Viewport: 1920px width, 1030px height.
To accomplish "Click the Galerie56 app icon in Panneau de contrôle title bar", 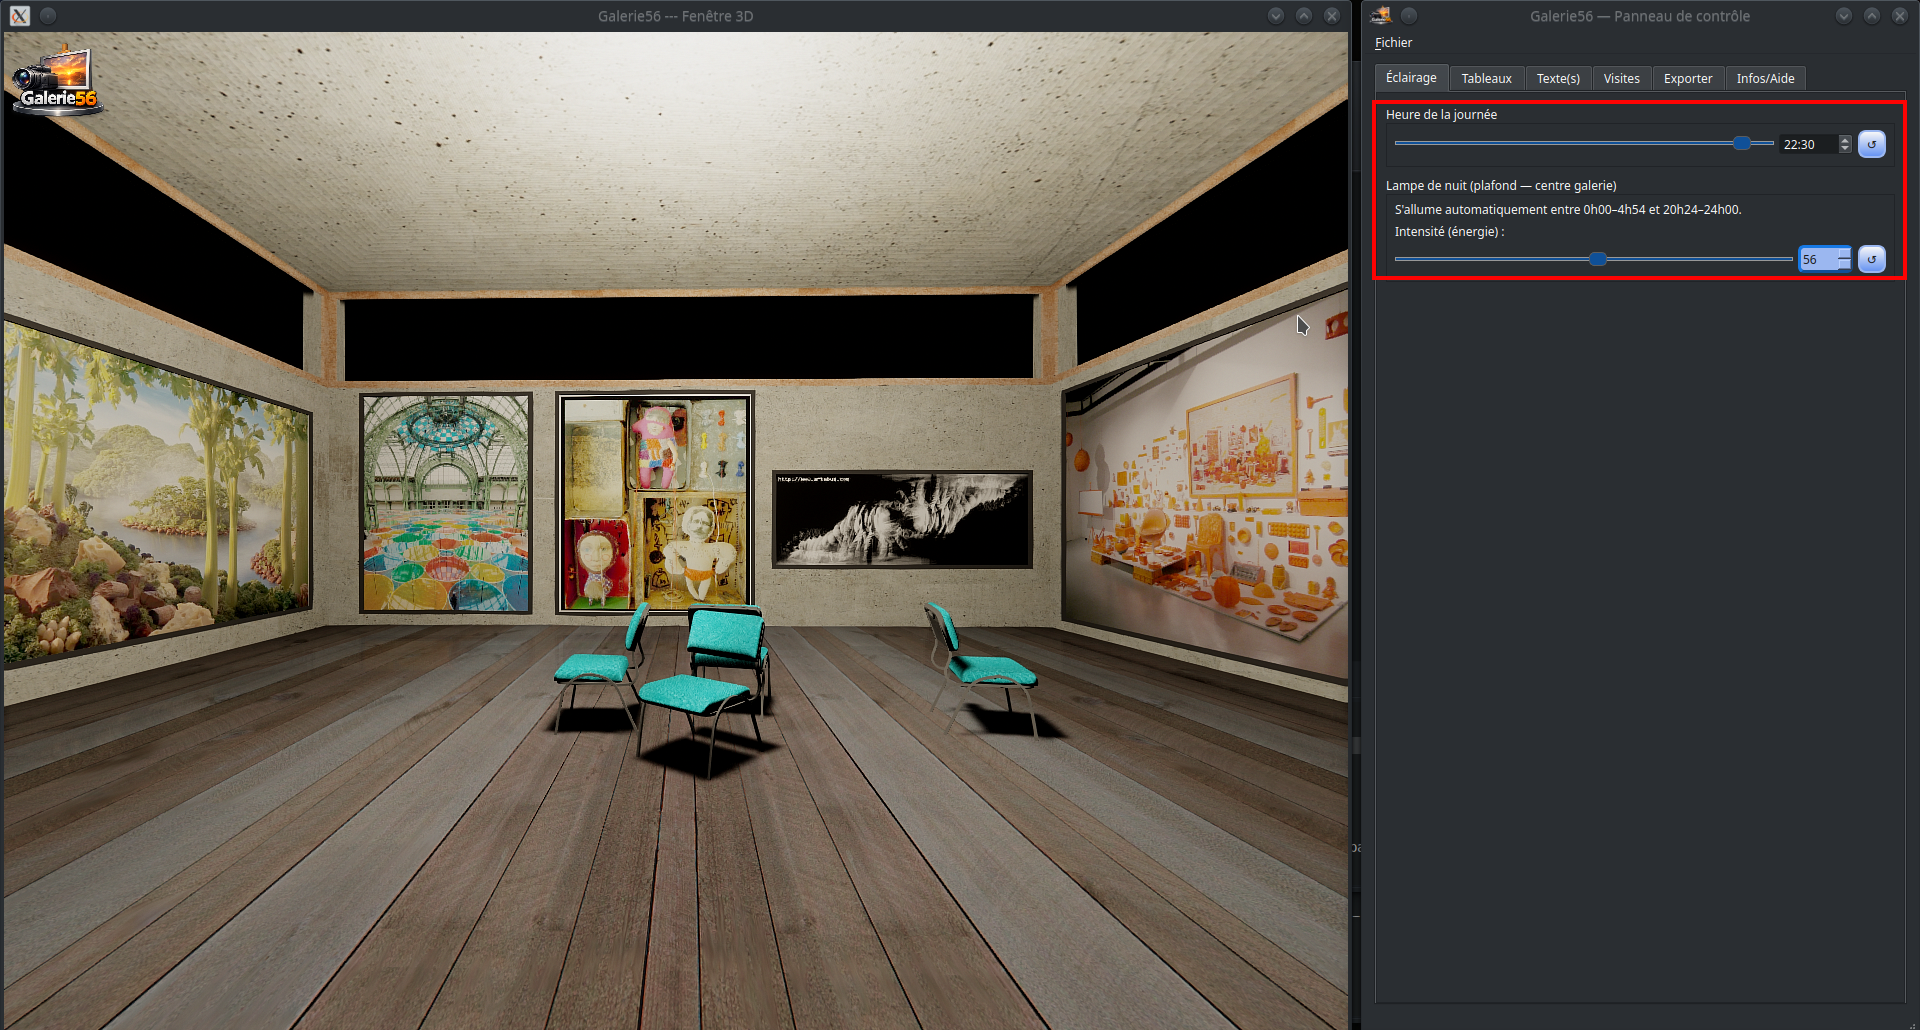I will [1381, 16].
